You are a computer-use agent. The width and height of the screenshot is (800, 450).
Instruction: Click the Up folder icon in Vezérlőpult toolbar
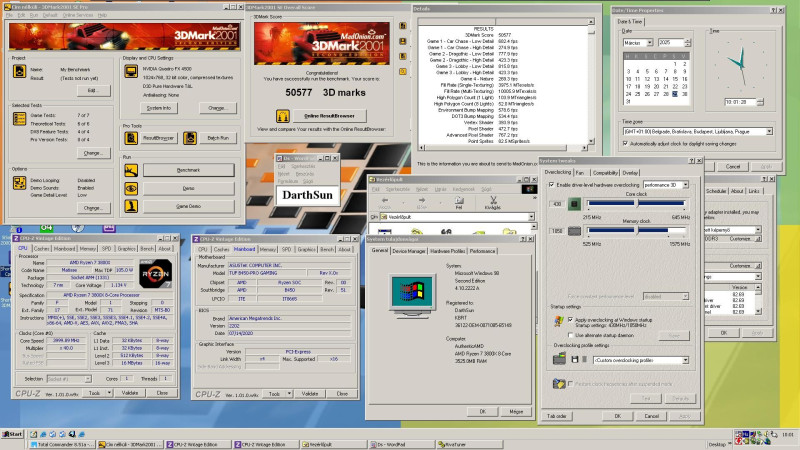point(459,203)
